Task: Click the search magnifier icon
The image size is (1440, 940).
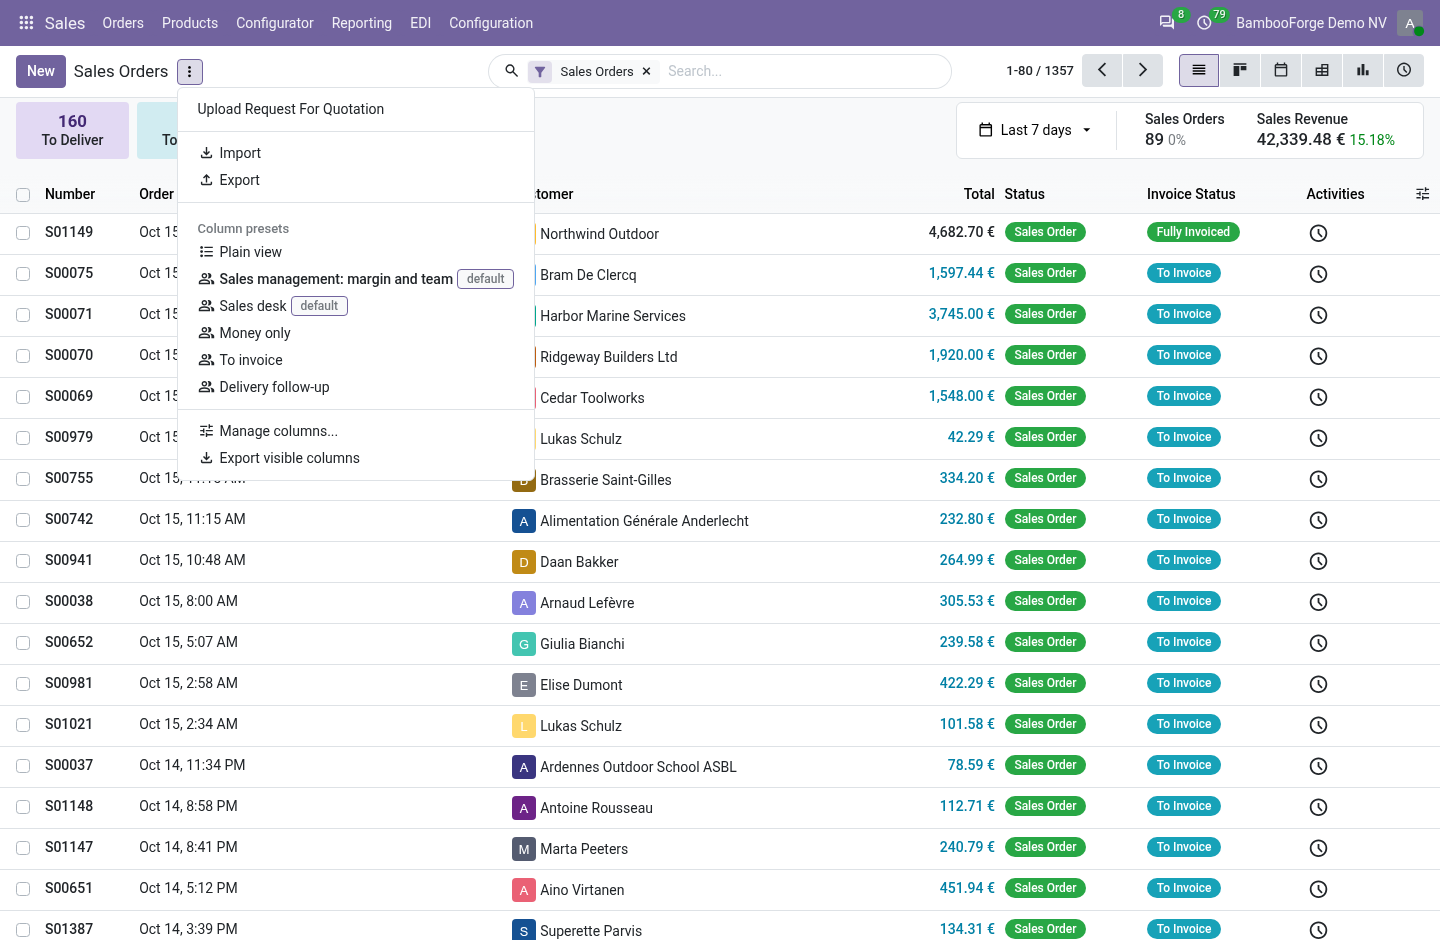Action: pos(511,71)
